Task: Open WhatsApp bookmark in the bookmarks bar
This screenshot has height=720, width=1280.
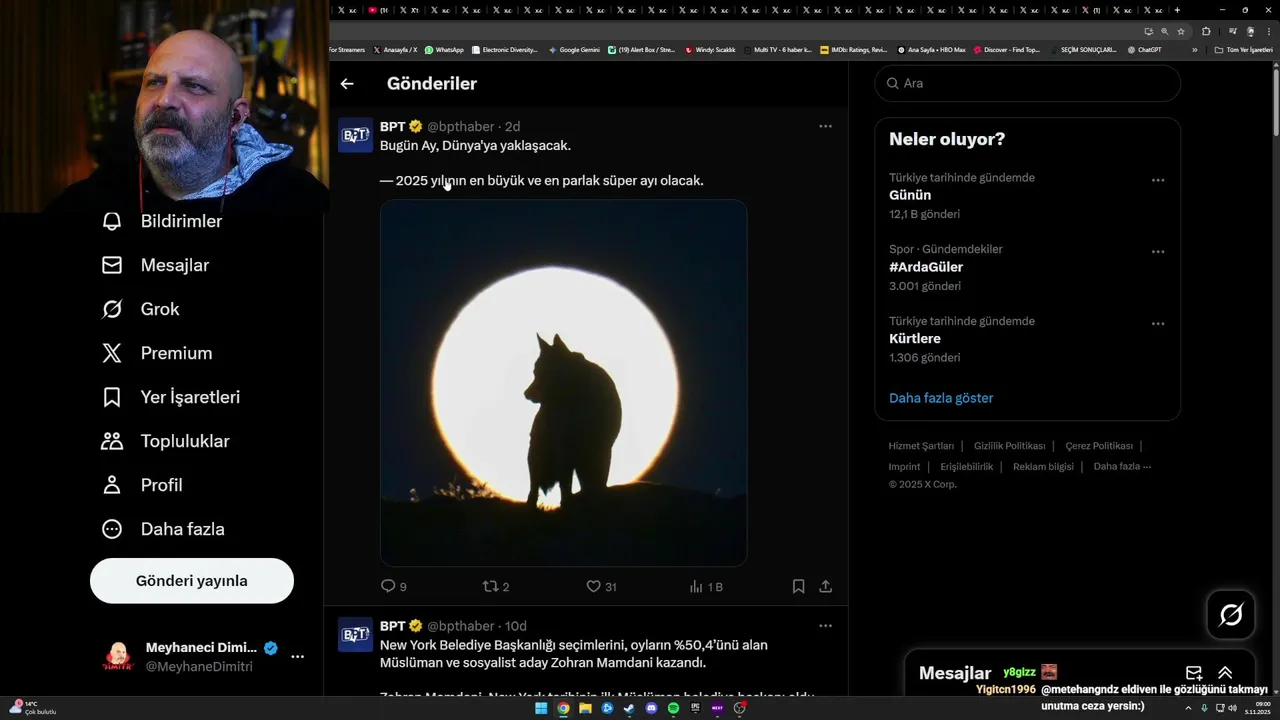Action: (x=444, y=50)
